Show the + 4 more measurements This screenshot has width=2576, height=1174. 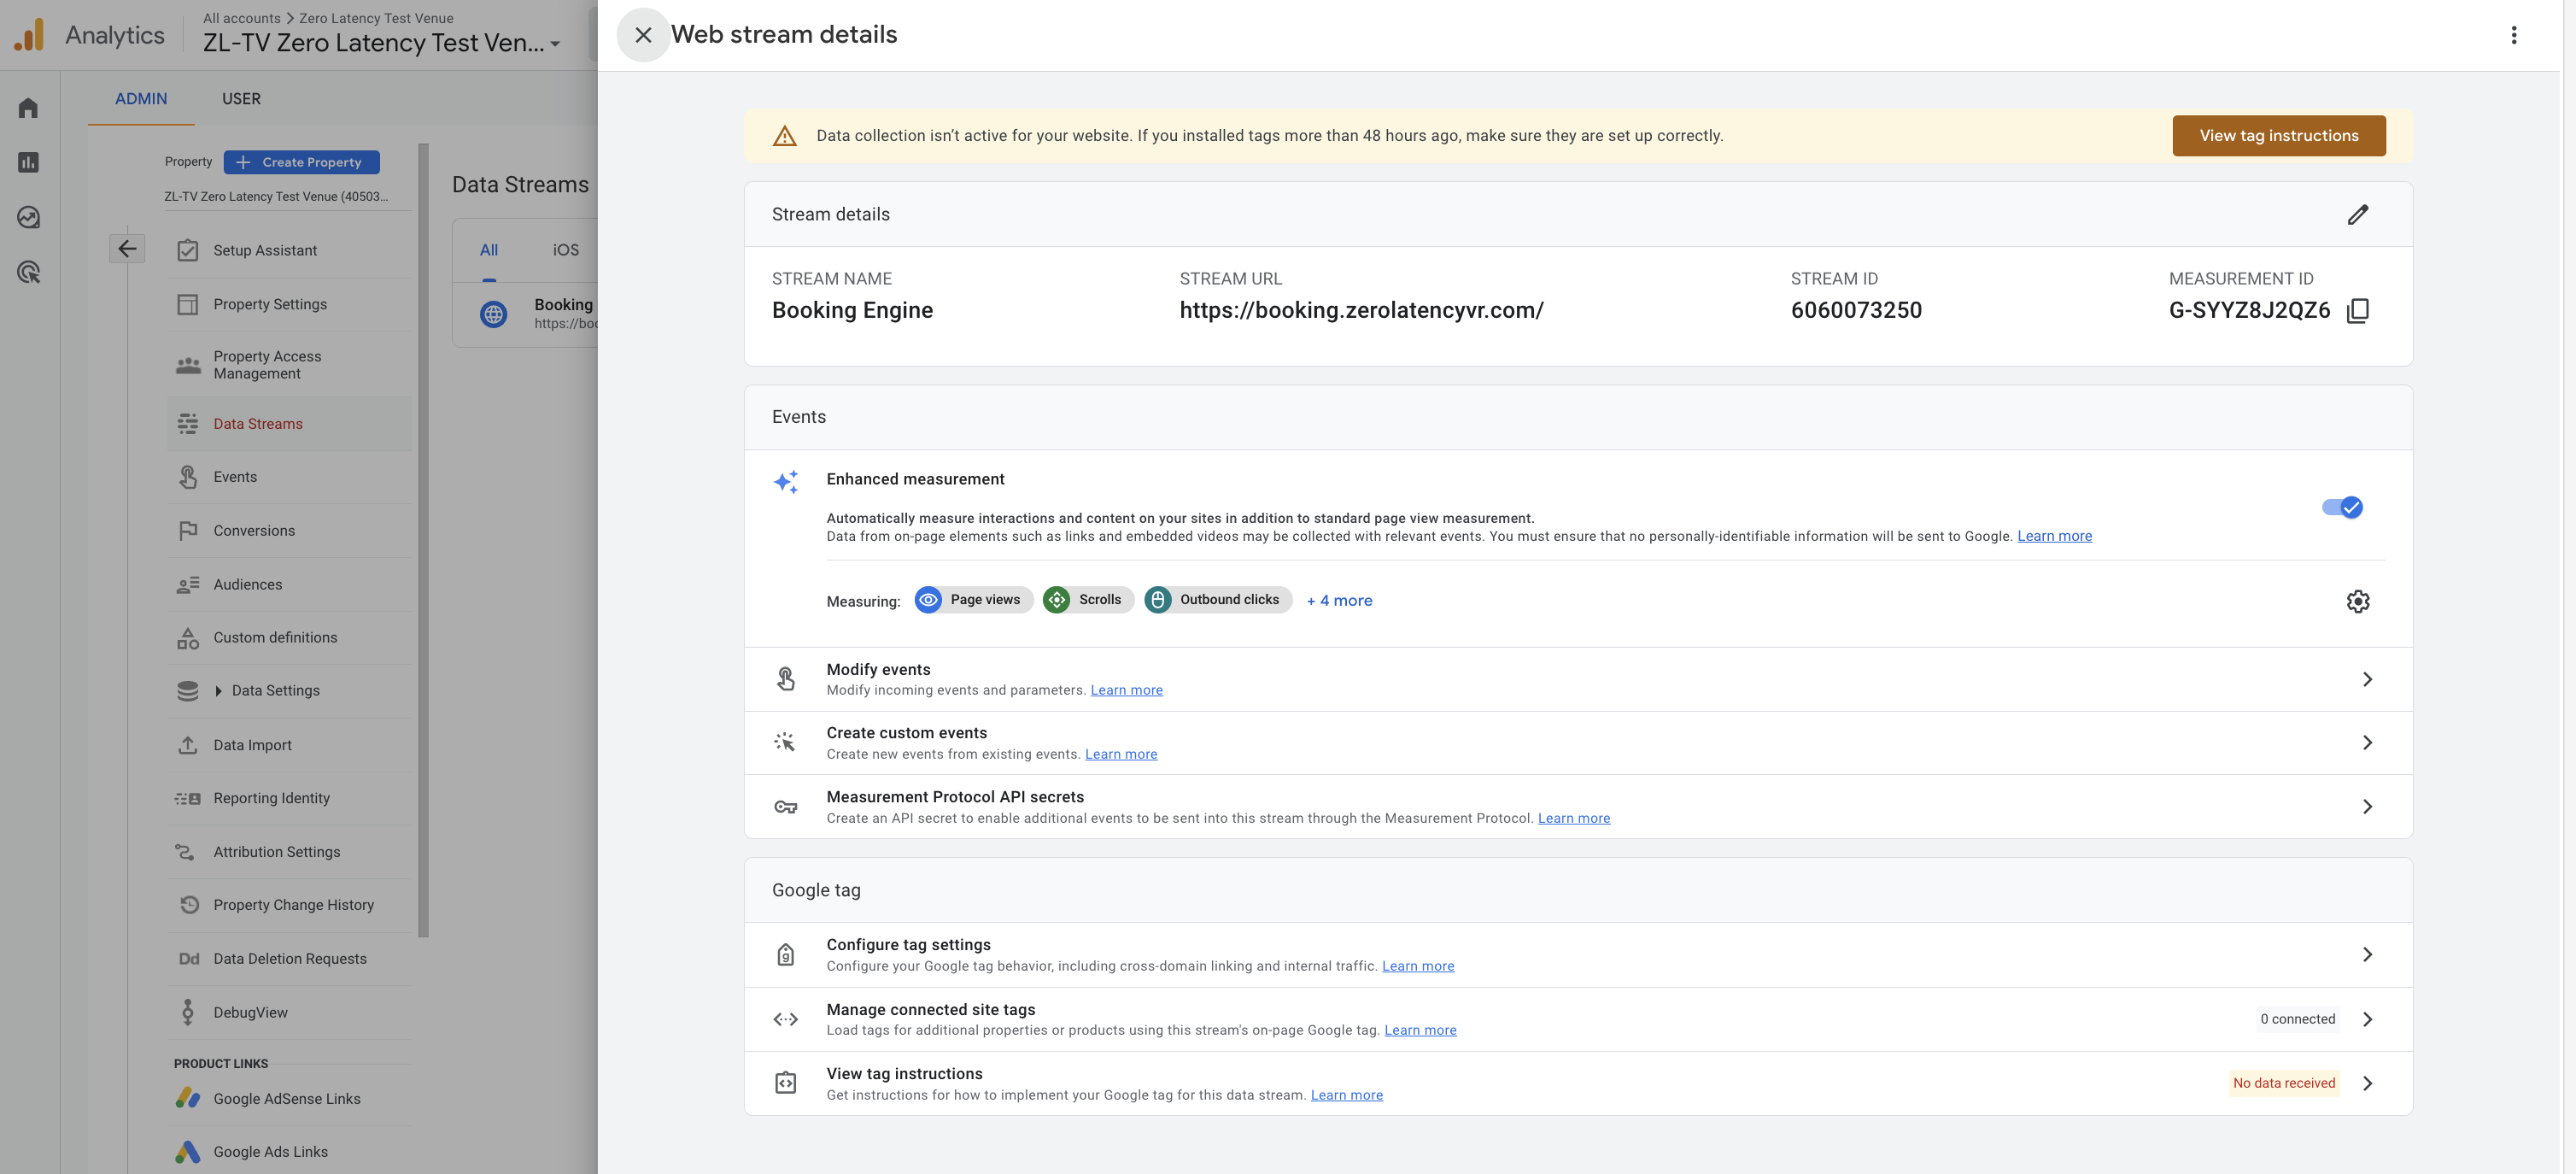tap(1339, 600)
